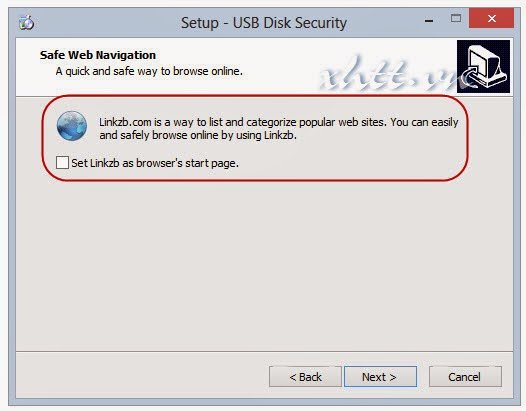The width and height of the screenshot is (526, 411).
Task: Click empty bottom bar left of Back button
Action: [141, 376]
